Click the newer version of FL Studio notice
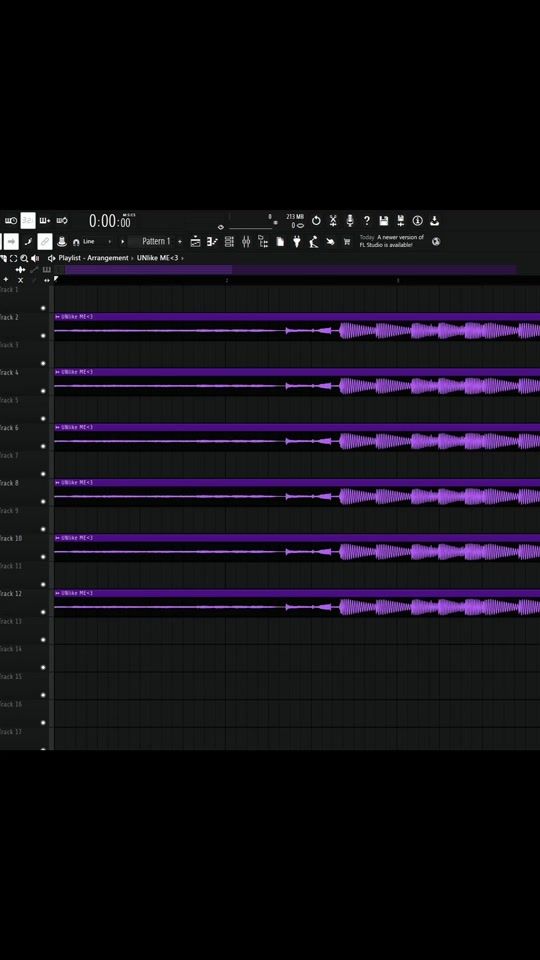 pos(392,241)
